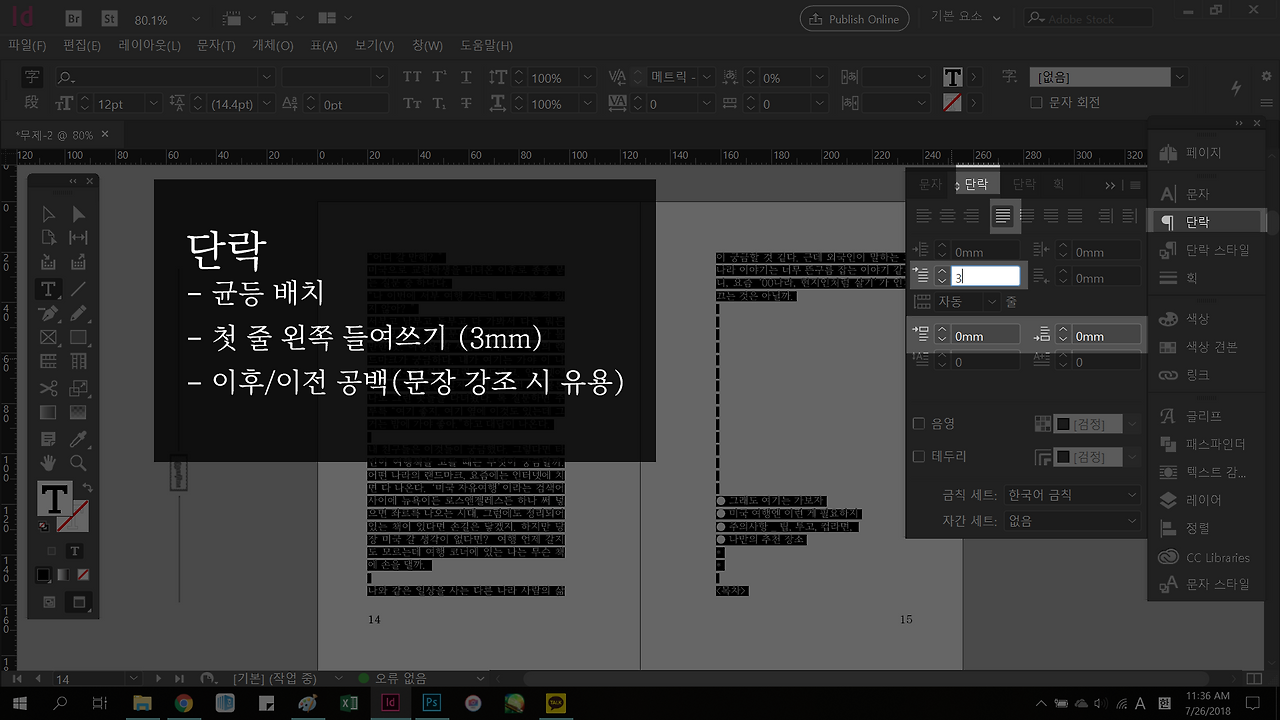The height and width of the screenshot is (720, 1280).
Task: Select the Hand tool
Action: 48,463
